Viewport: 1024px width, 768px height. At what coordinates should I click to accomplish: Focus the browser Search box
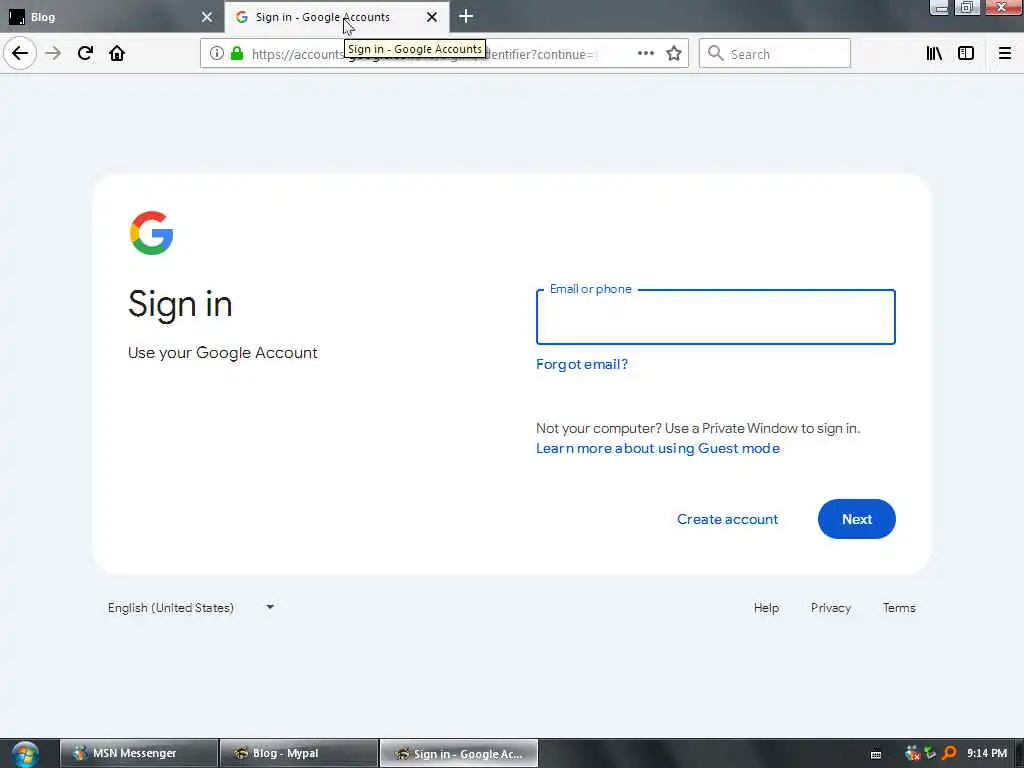click(775, 54)
